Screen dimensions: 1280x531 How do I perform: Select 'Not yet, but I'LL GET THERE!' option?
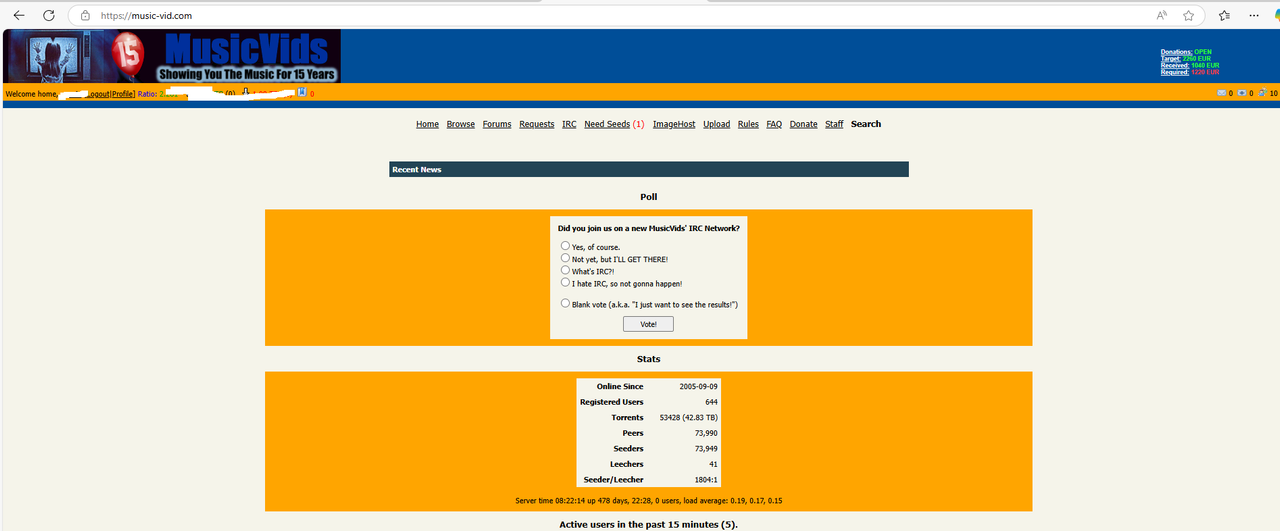click(x=565, y=258)
